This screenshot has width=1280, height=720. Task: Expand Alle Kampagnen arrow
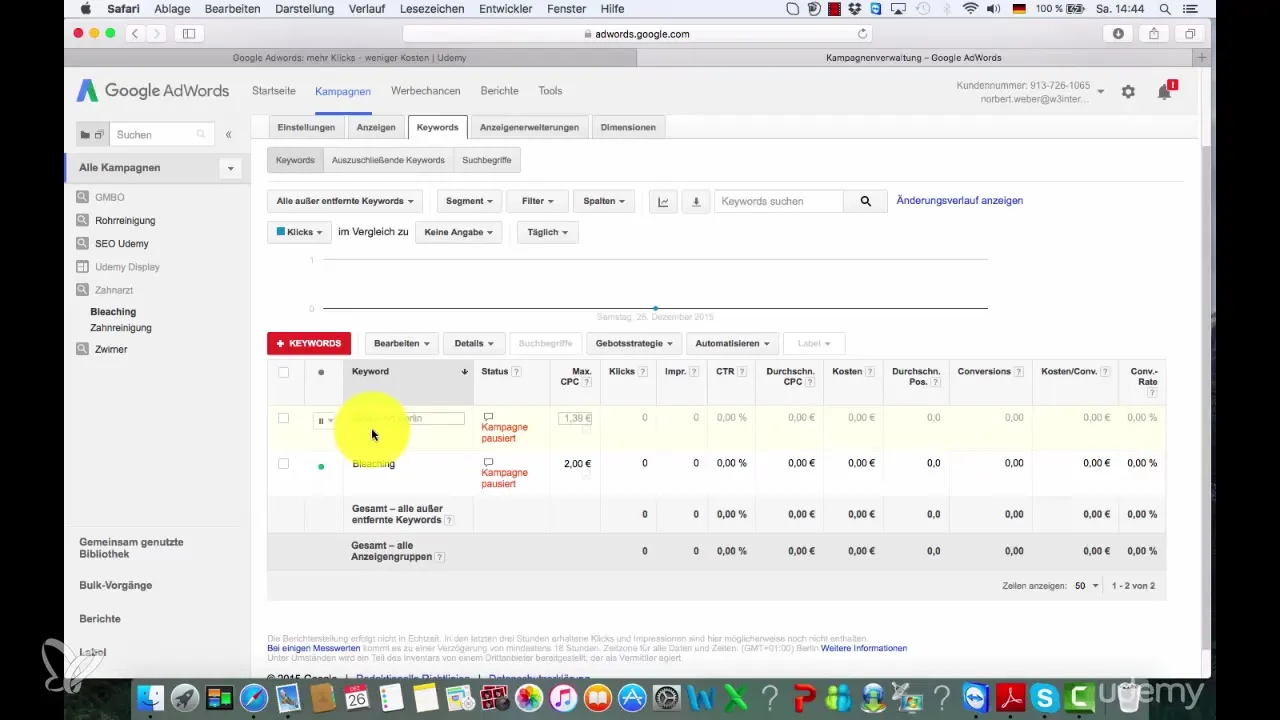click(x=231, y=168)
